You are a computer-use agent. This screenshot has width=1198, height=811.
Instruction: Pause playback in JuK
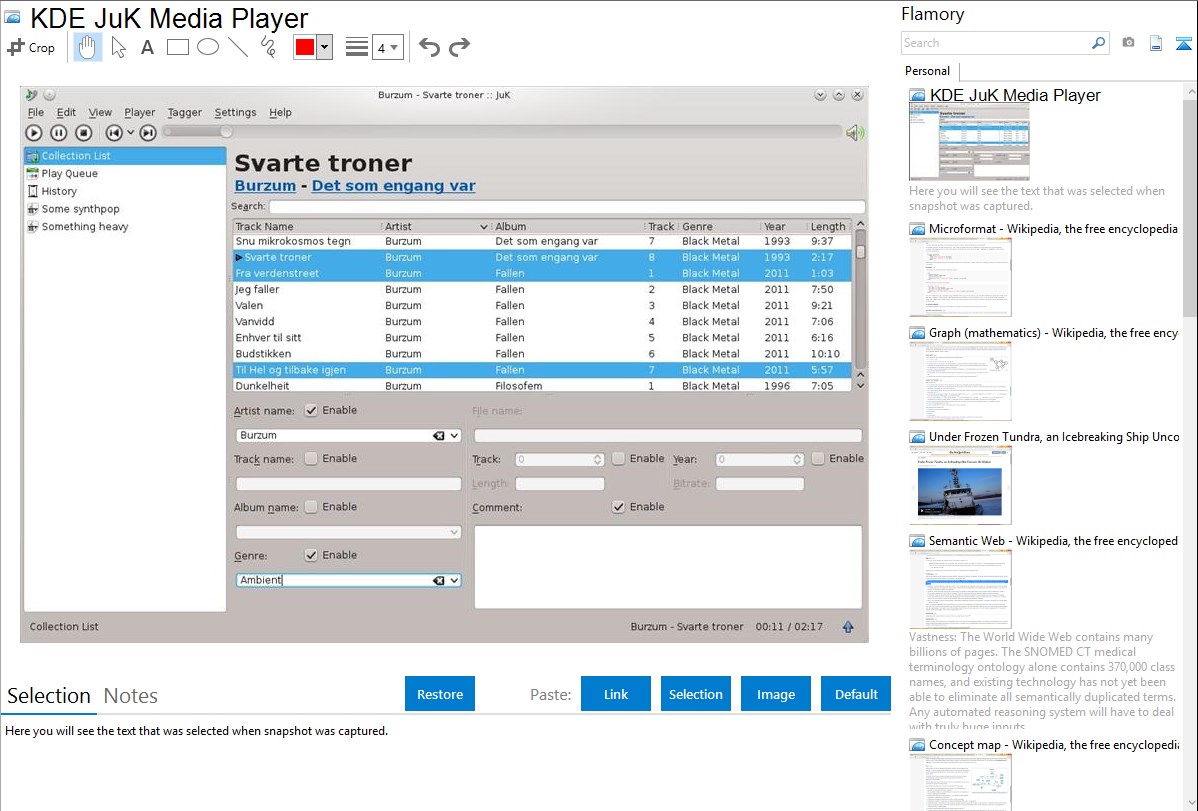coord(59,133)
